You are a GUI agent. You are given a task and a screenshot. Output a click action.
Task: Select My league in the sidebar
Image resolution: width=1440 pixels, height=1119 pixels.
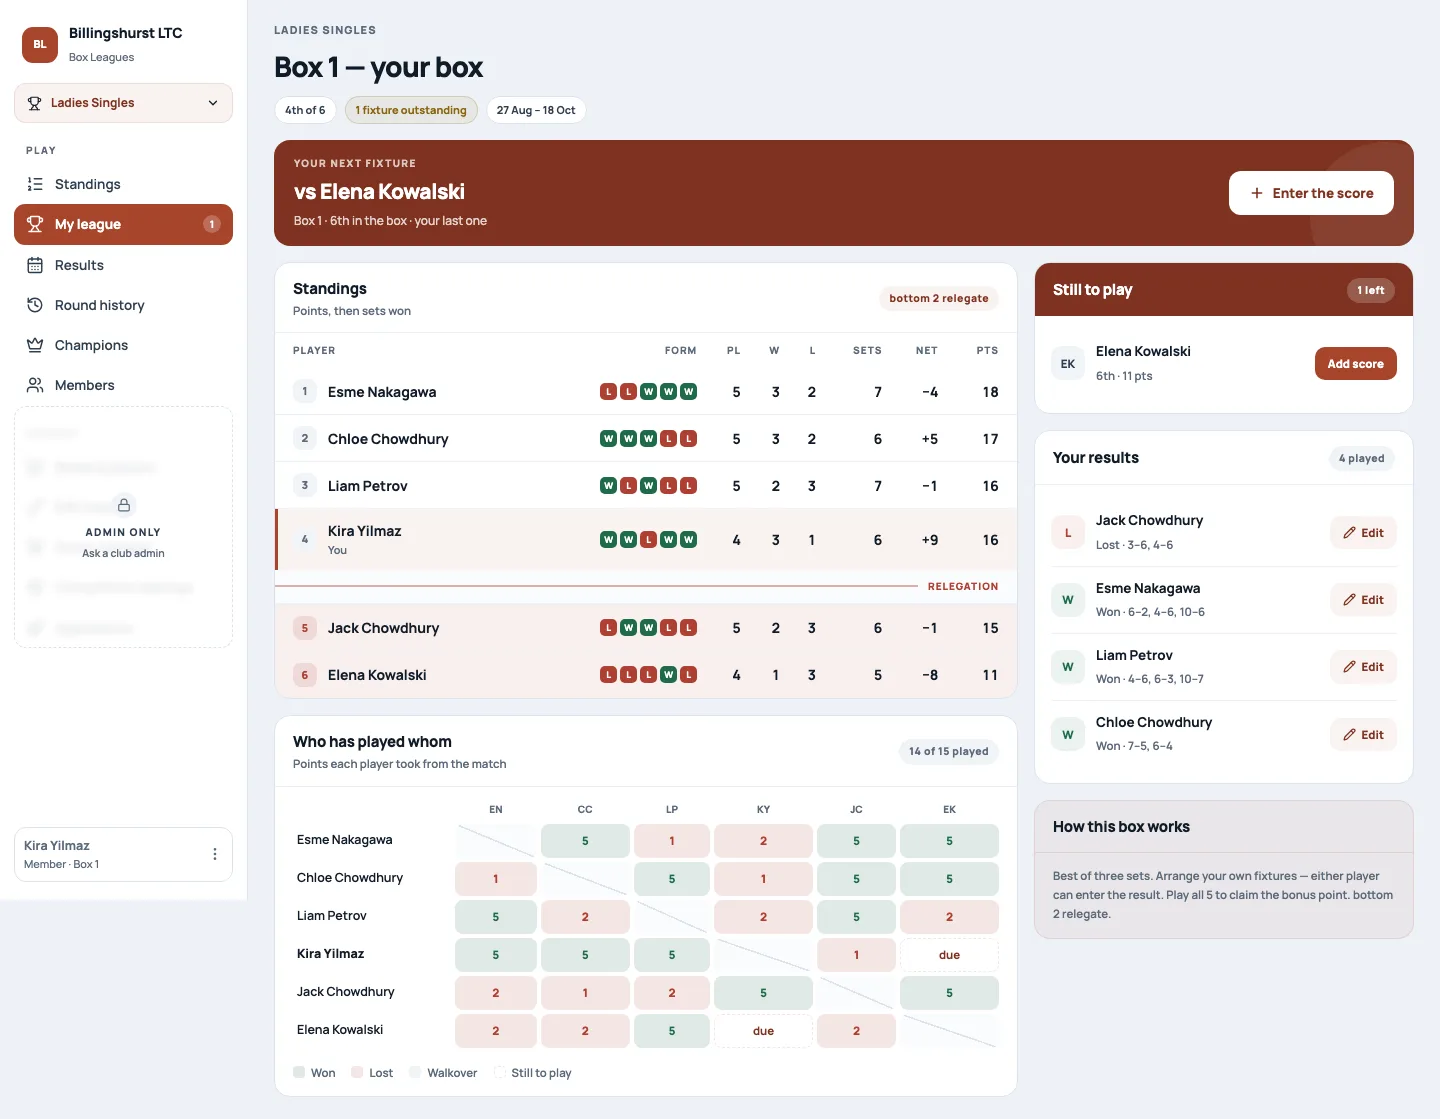[x=123, y=224]
